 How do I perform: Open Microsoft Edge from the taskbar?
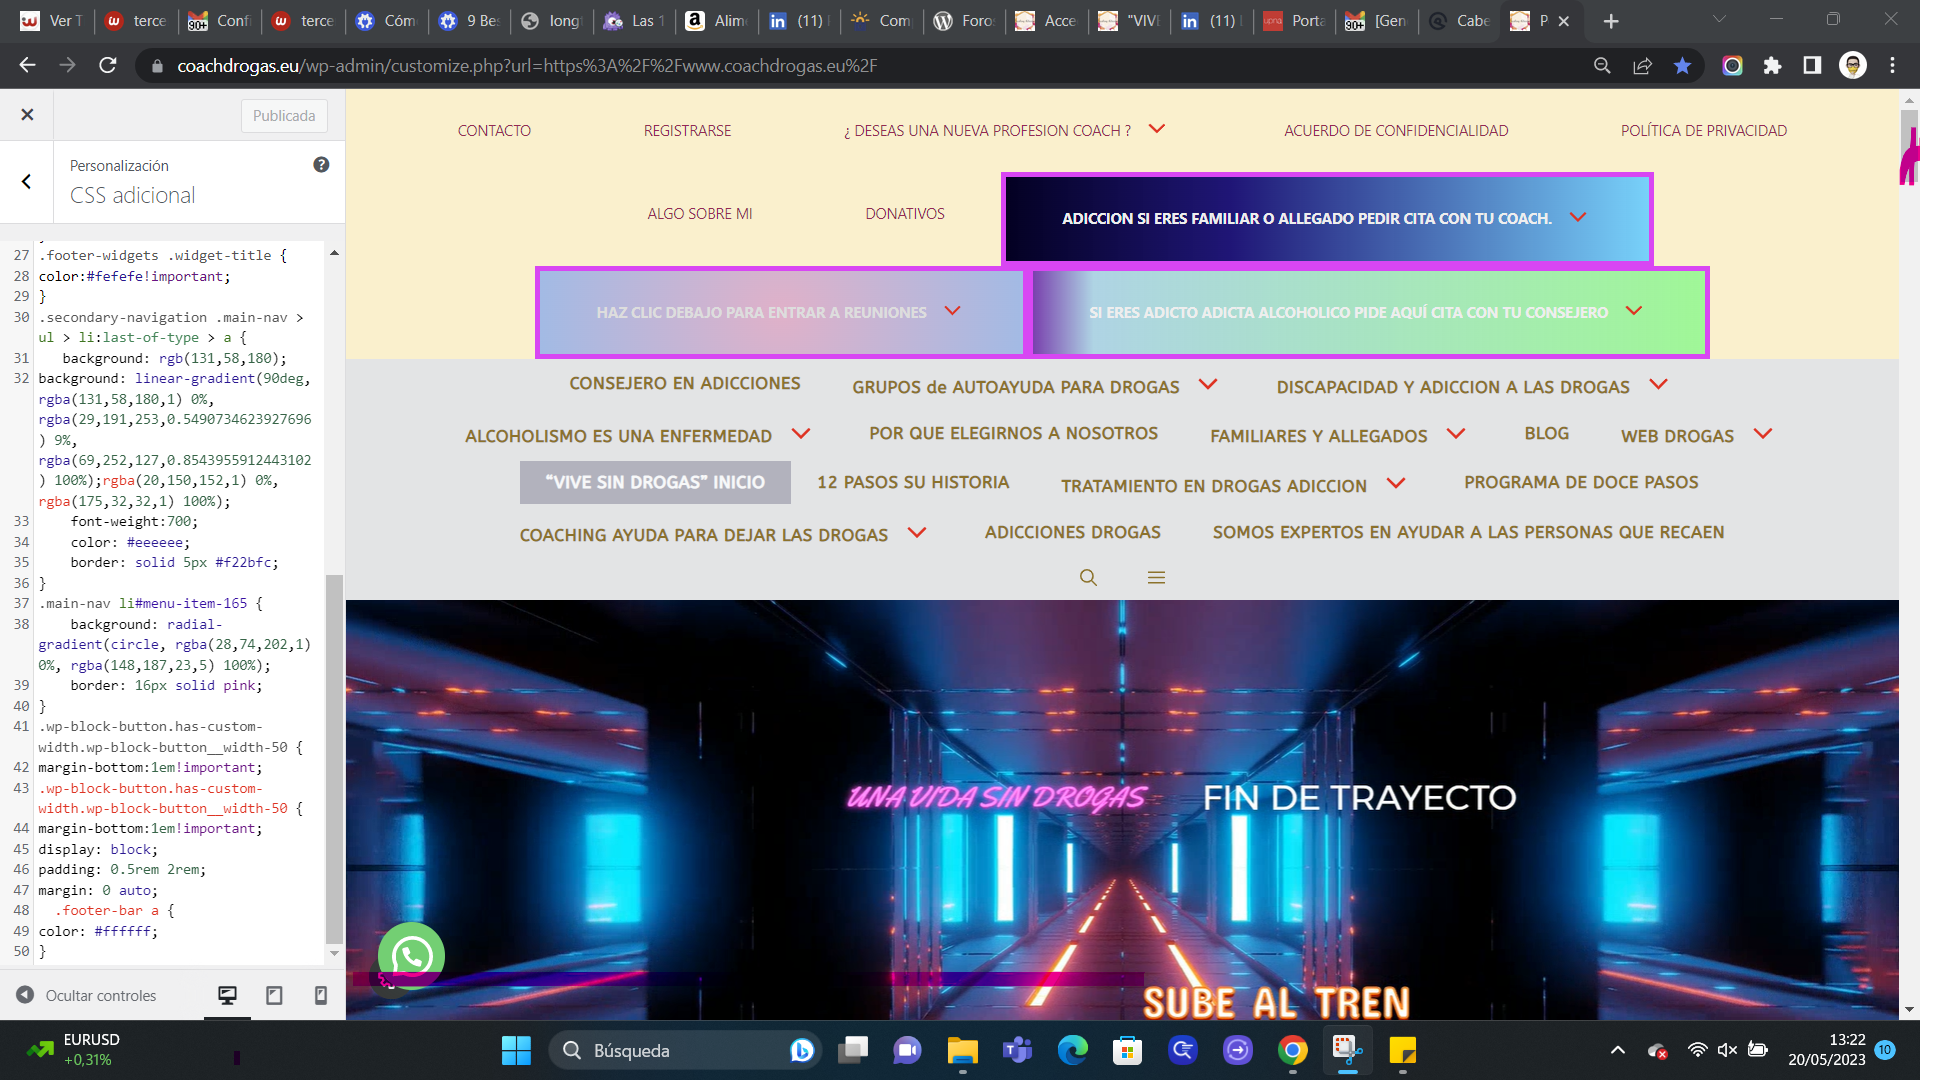pyautogui.click(x=1073, y=1050)
